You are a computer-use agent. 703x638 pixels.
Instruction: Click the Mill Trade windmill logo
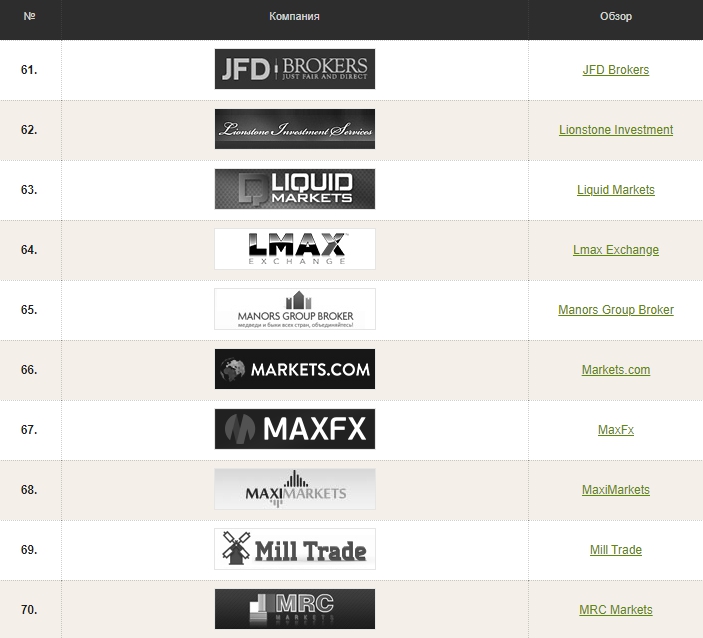(295, 549)
